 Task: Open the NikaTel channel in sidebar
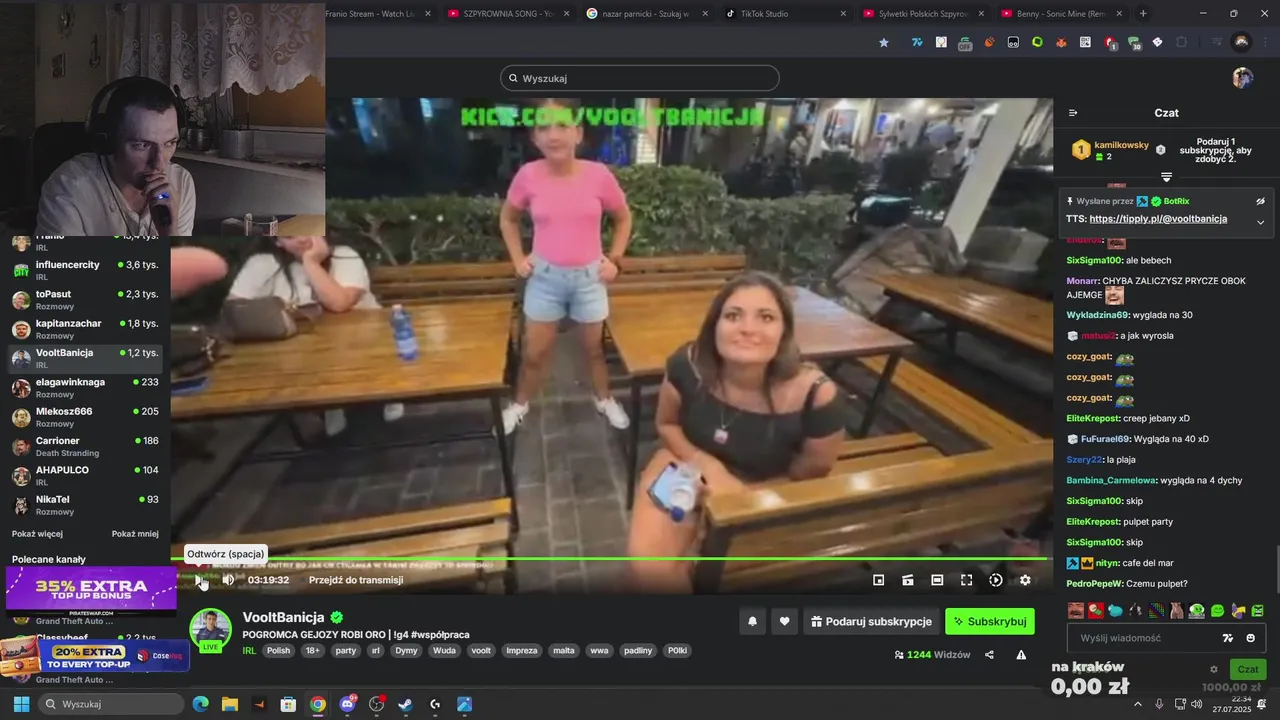[x=85, y=505]
